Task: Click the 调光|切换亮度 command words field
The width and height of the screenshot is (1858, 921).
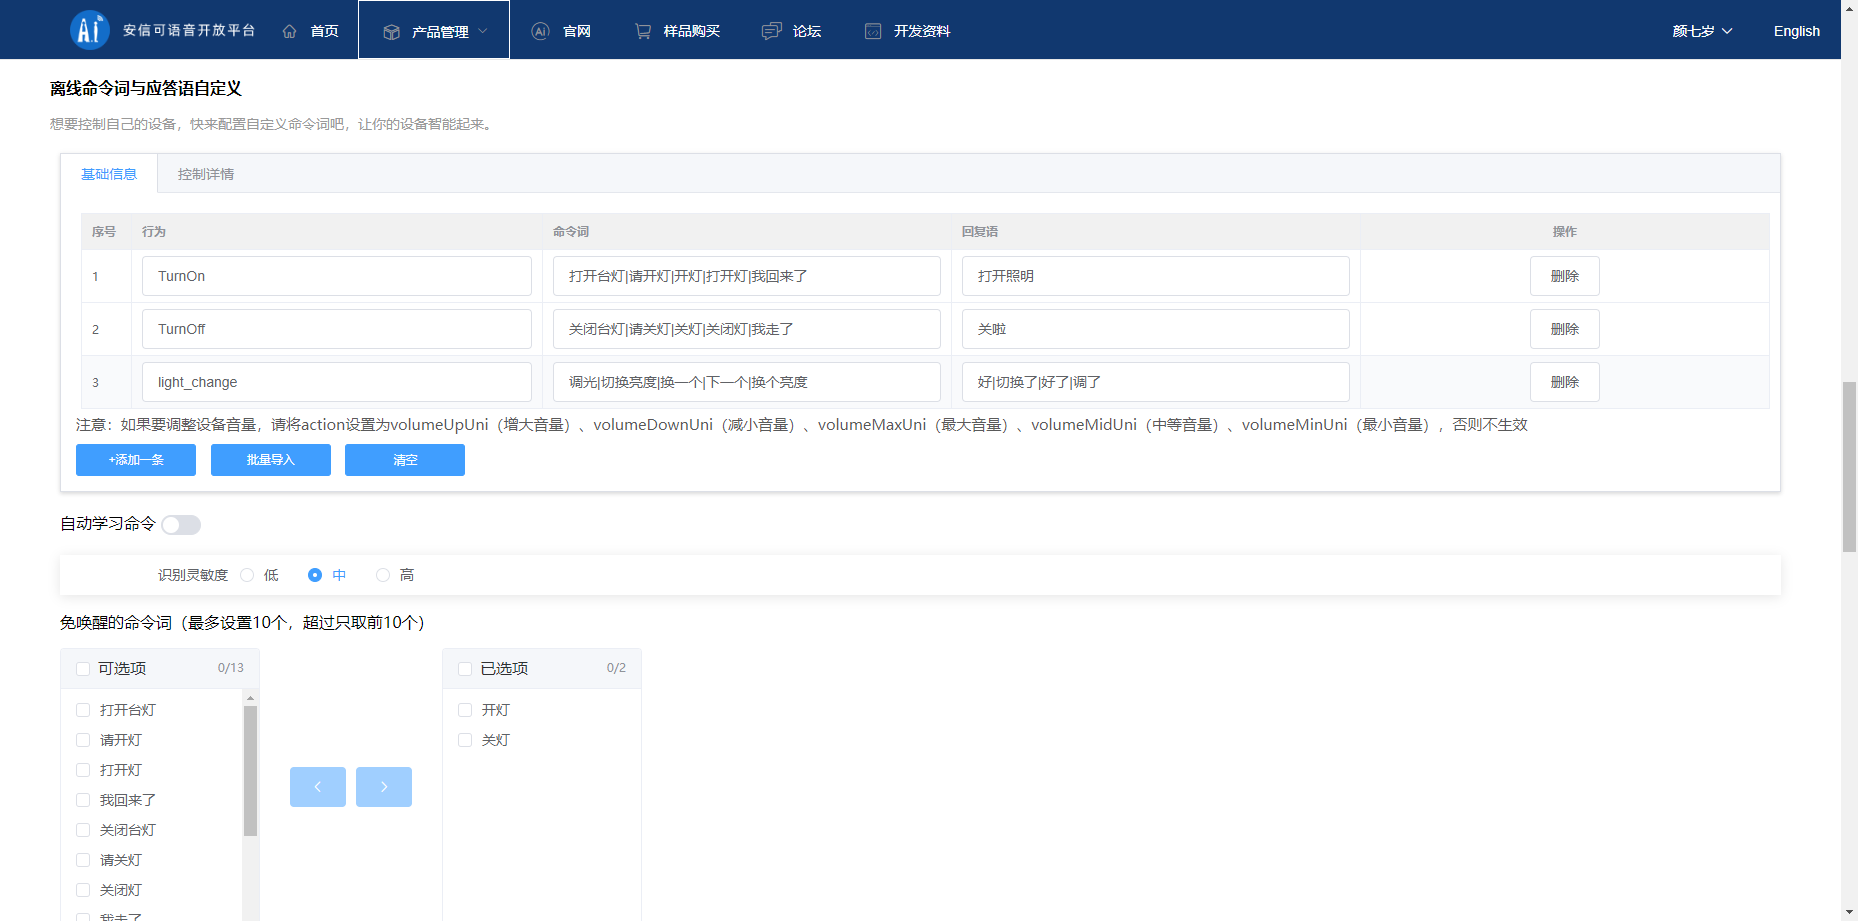Action: [x=747, y=382]
